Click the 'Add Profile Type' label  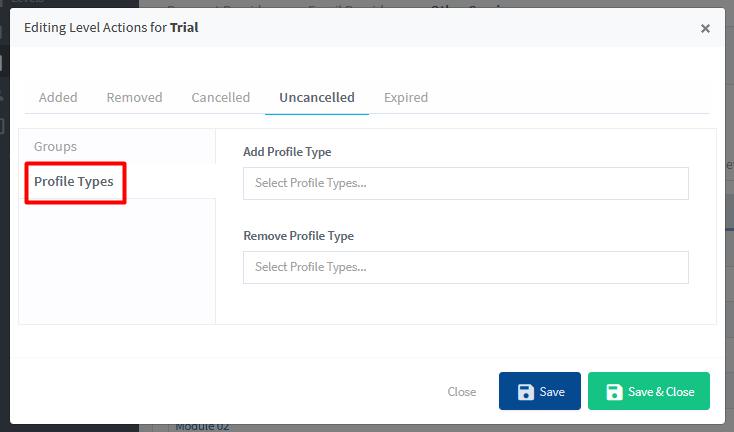click(287, 152)
